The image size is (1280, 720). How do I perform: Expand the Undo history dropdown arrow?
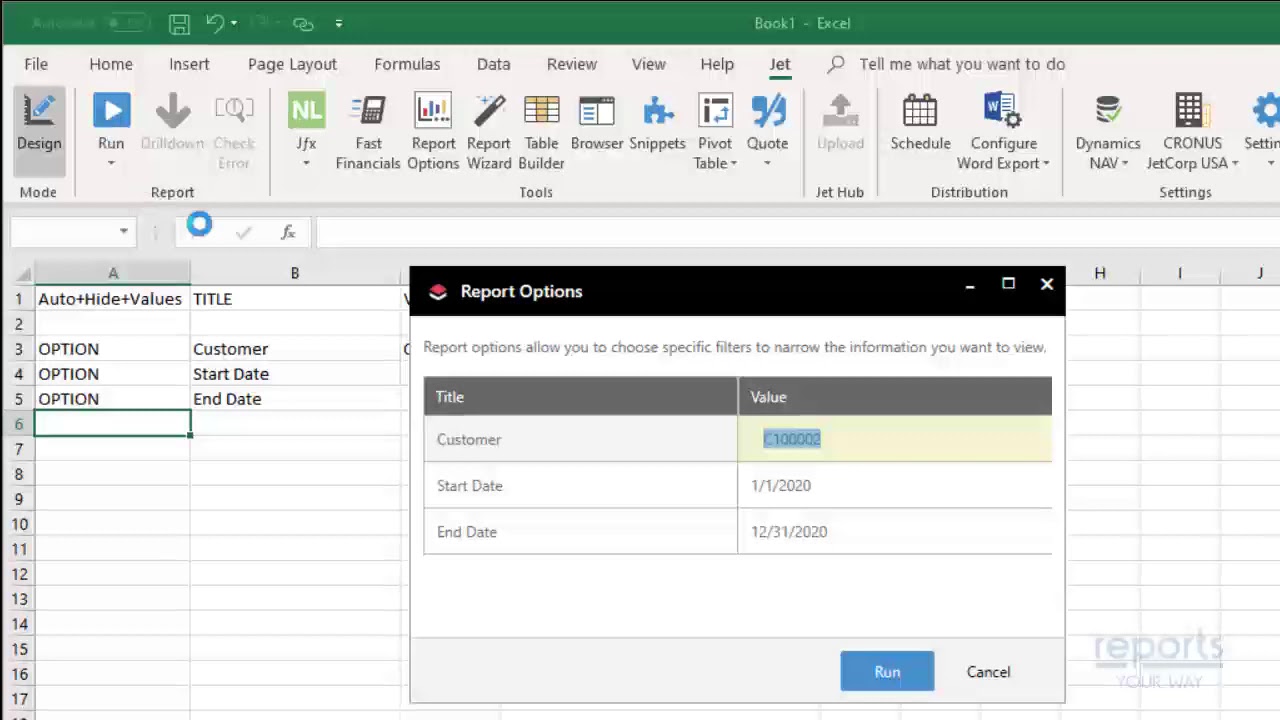234,23
